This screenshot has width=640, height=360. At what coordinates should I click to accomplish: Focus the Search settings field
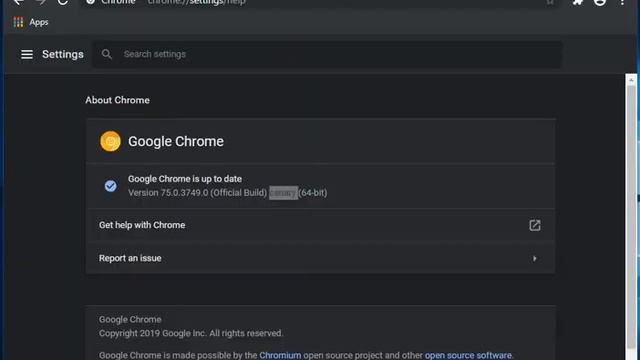(x=327, y=54)
